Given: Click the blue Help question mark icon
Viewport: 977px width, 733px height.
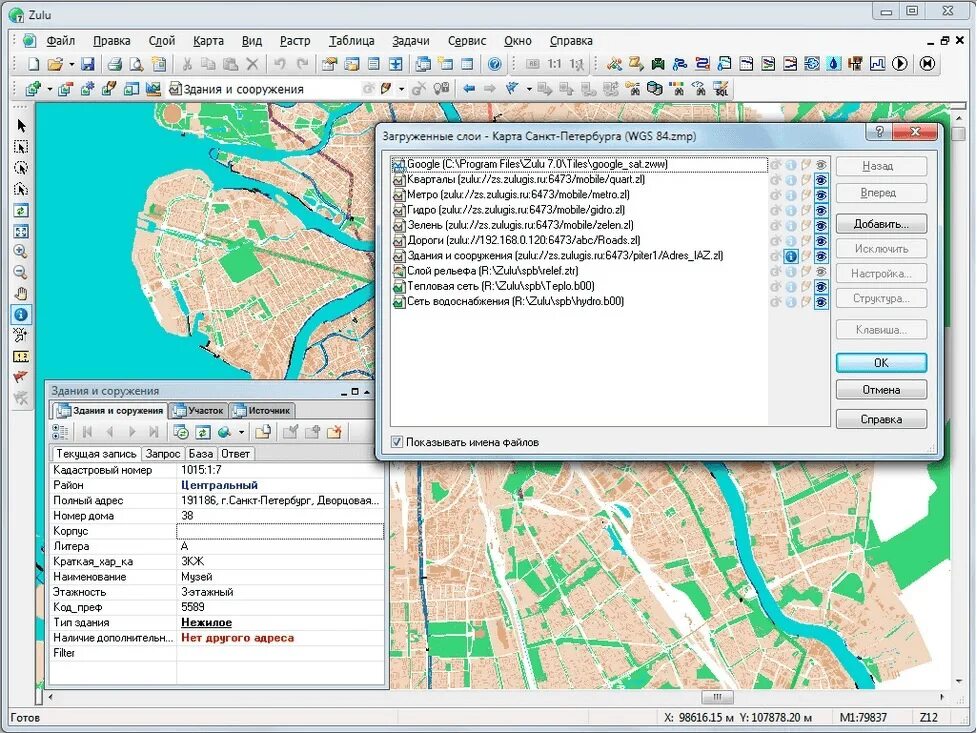Looking at the screenshot, I should (494, 64).
